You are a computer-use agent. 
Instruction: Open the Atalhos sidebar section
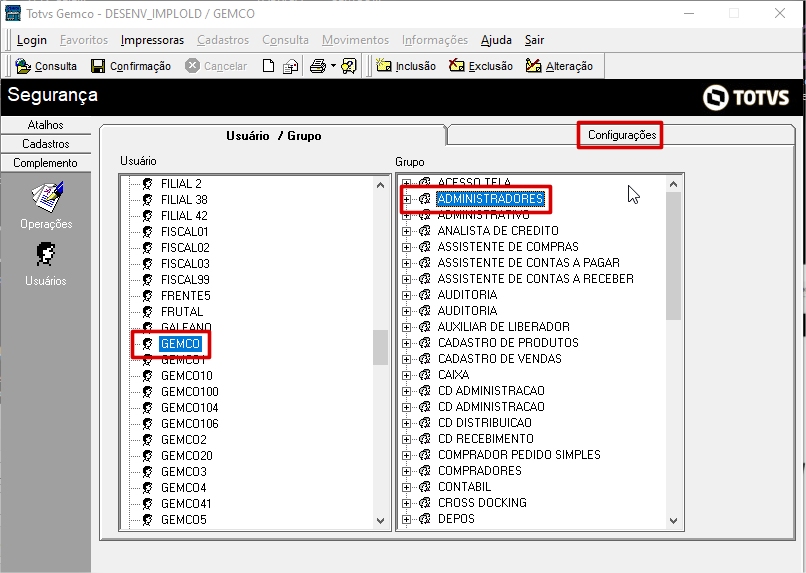tap(46, 125)
